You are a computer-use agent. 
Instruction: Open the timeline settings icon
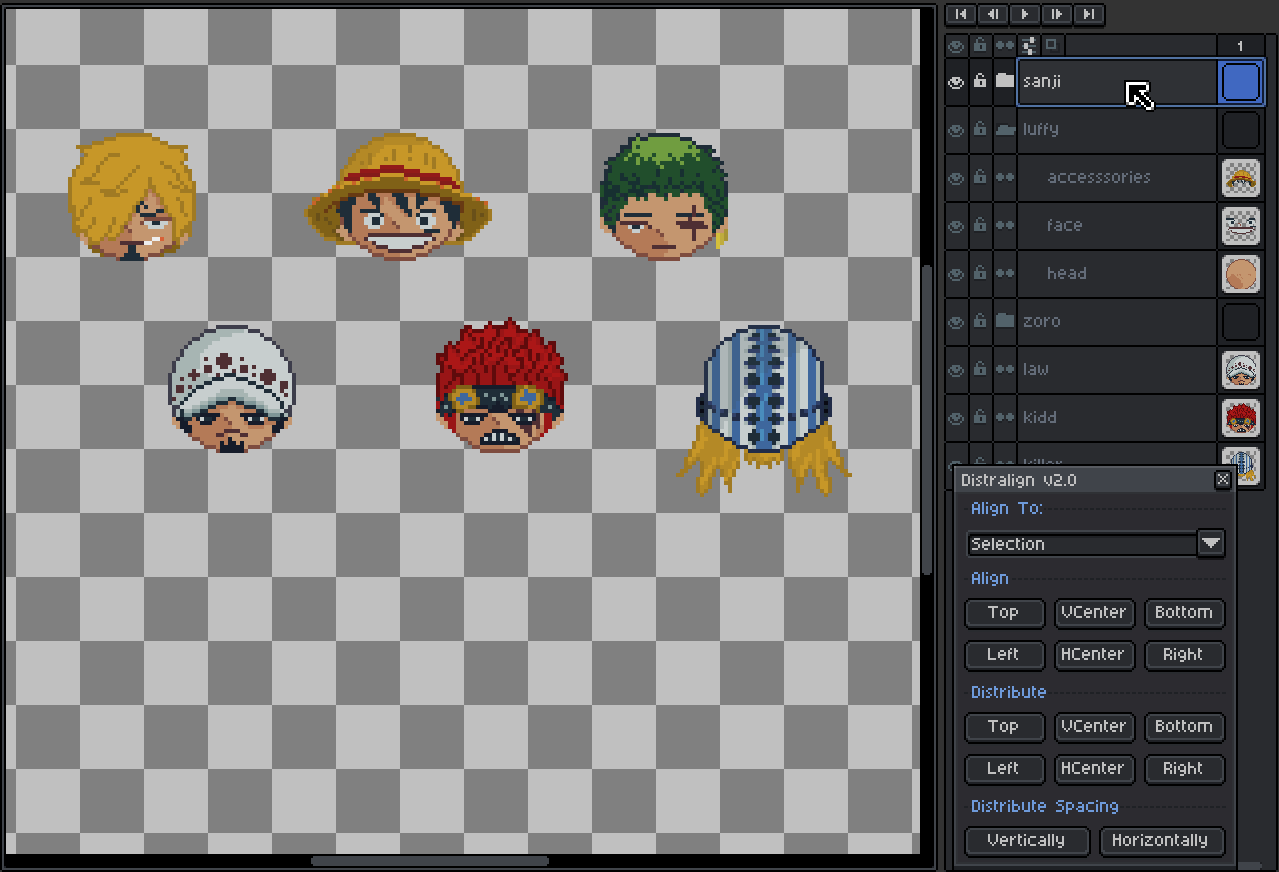[1029, 45]
